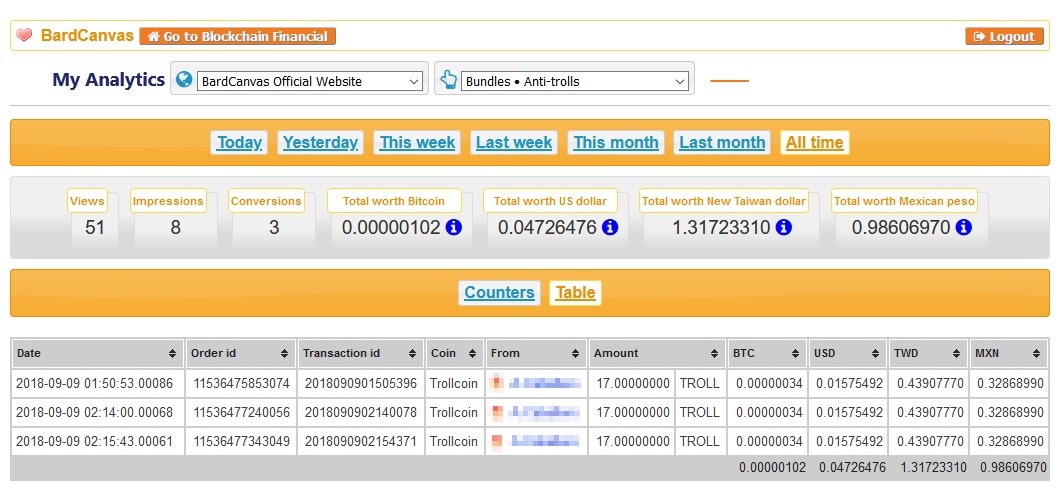Open the BardCanvas Official Website dropdown

(x=310, y=81)
